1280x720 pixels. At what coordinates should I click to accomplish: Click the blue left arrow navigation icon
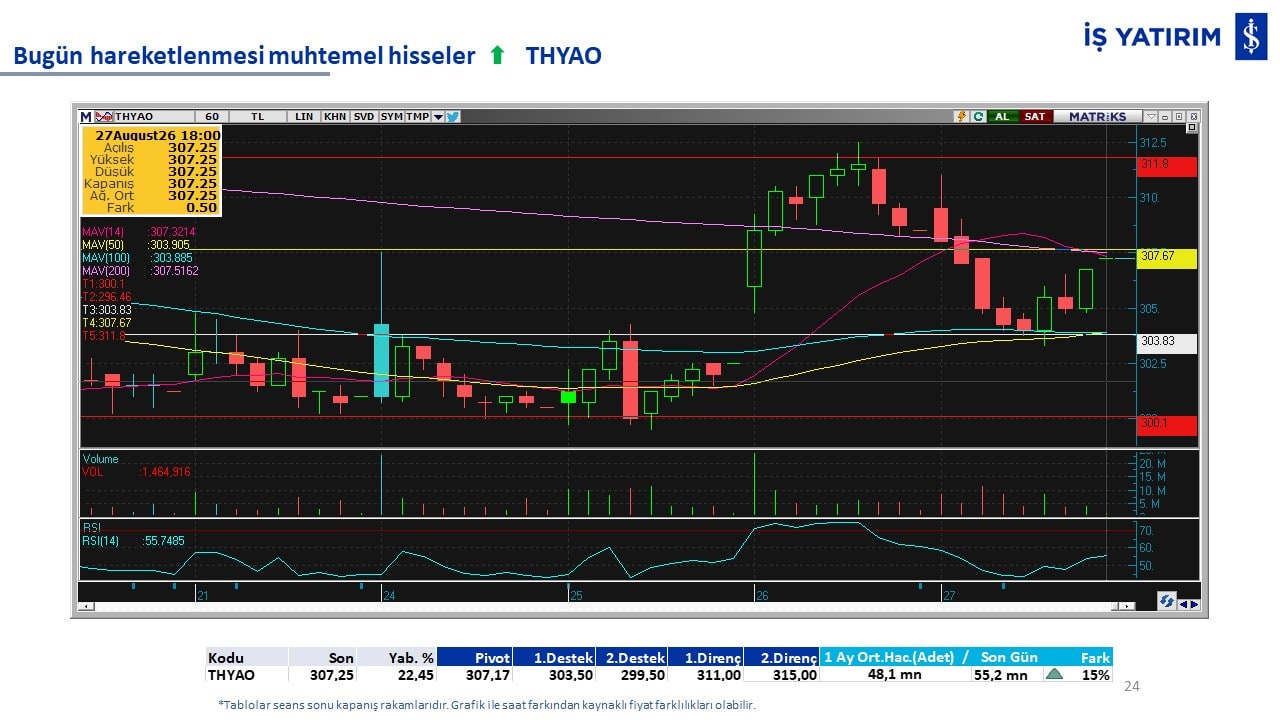click(x=1184, y=604)
